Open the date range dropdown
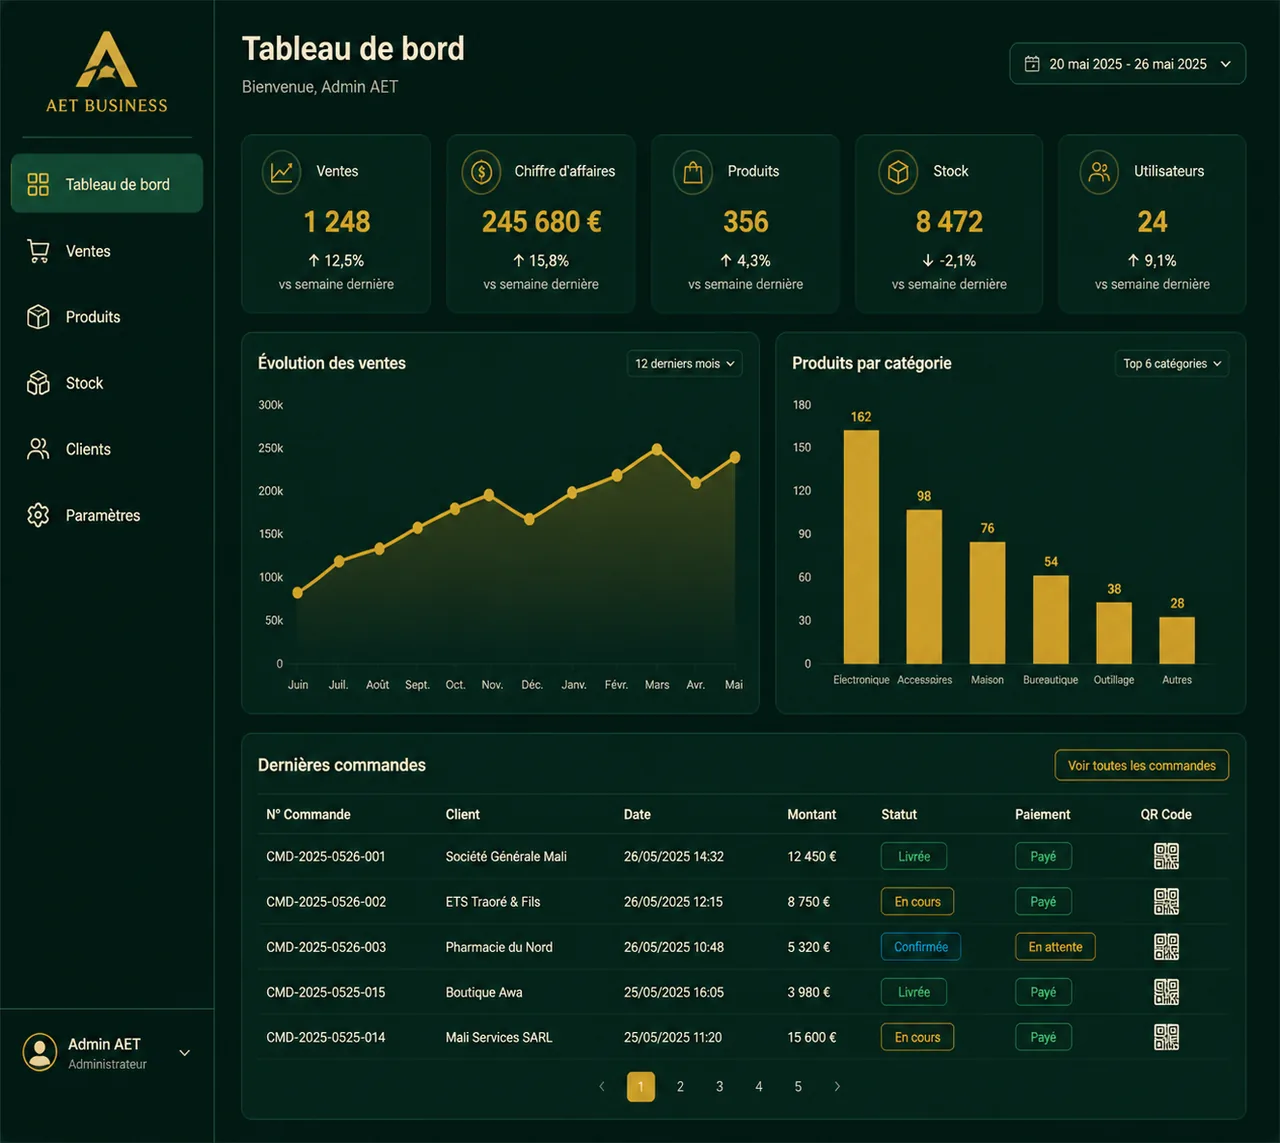Screen dimensions: 1280x1143 pyautogui.click(x=1128, y=64)
